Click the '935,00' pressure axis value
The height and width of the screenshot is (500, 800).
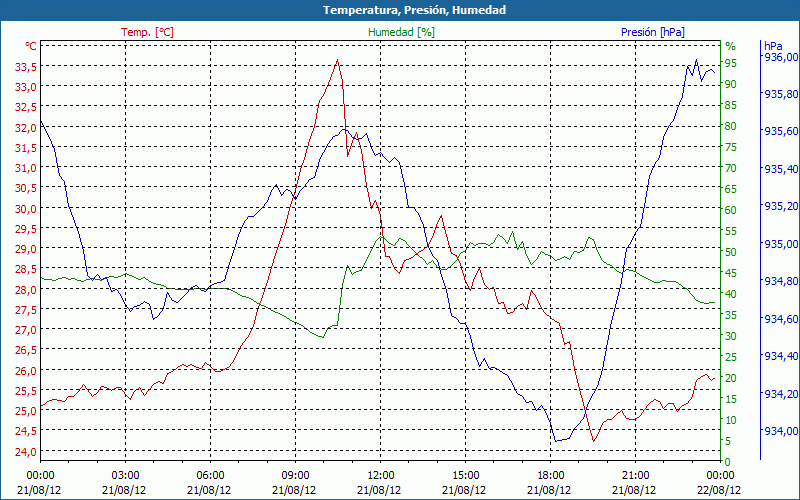point(780,243)
